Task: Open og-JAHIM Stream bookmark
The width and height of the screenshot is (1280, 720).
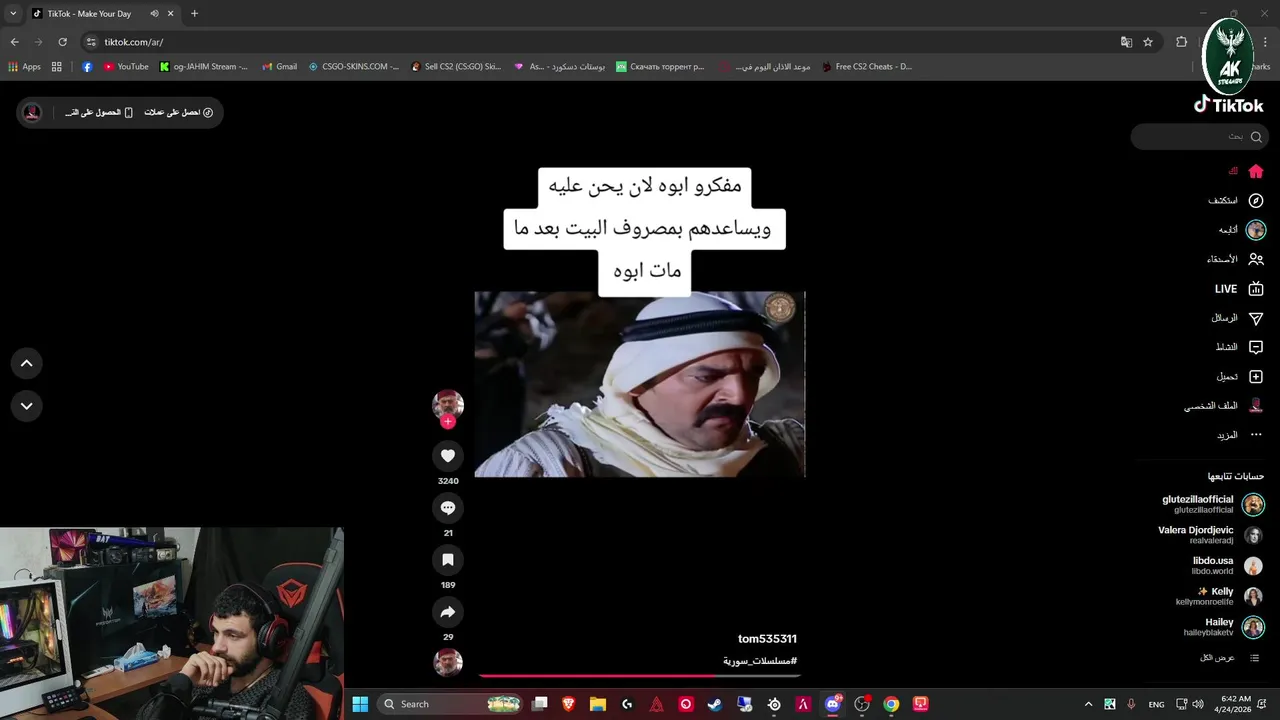Action: click(x=204, y=67)
